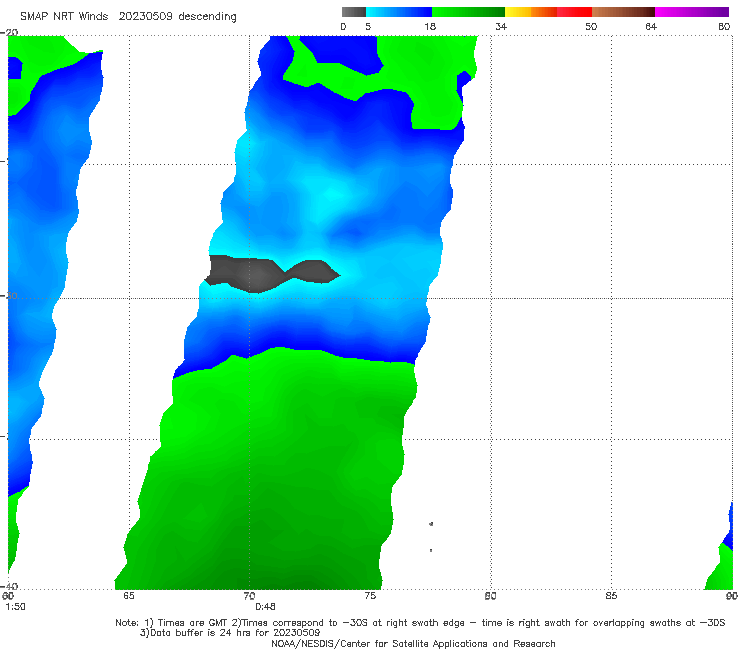Image resolution: width=740 pixels, height=650 pixels.
Task: Select the brown 50–64 segment of the color bar
Action: pyautogui.click(x=623, y=12)
